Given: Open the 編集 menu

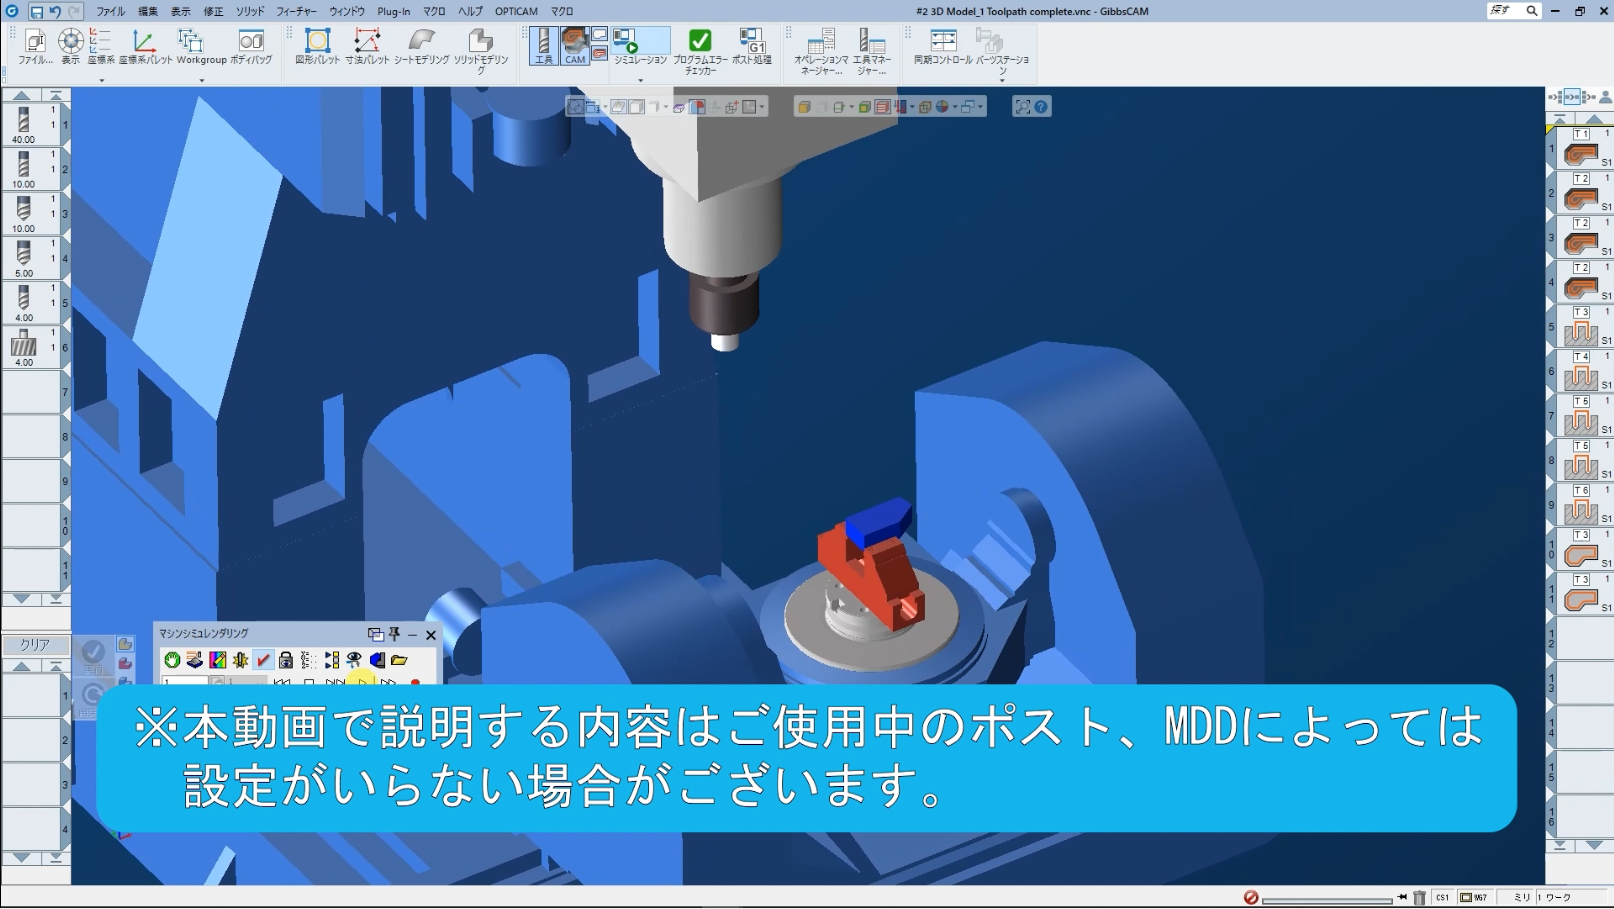Looking at the screenshot, I should [148, 11].
